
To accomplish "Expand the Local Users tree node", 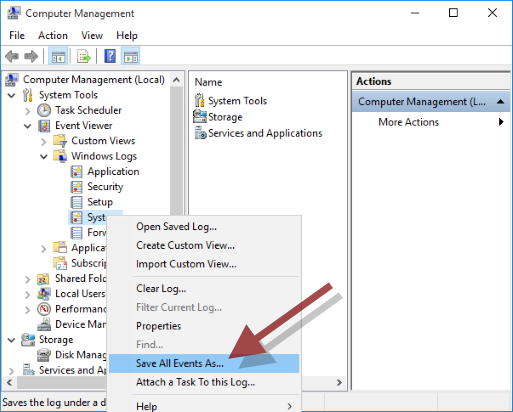I will click(x=28, y=295).
